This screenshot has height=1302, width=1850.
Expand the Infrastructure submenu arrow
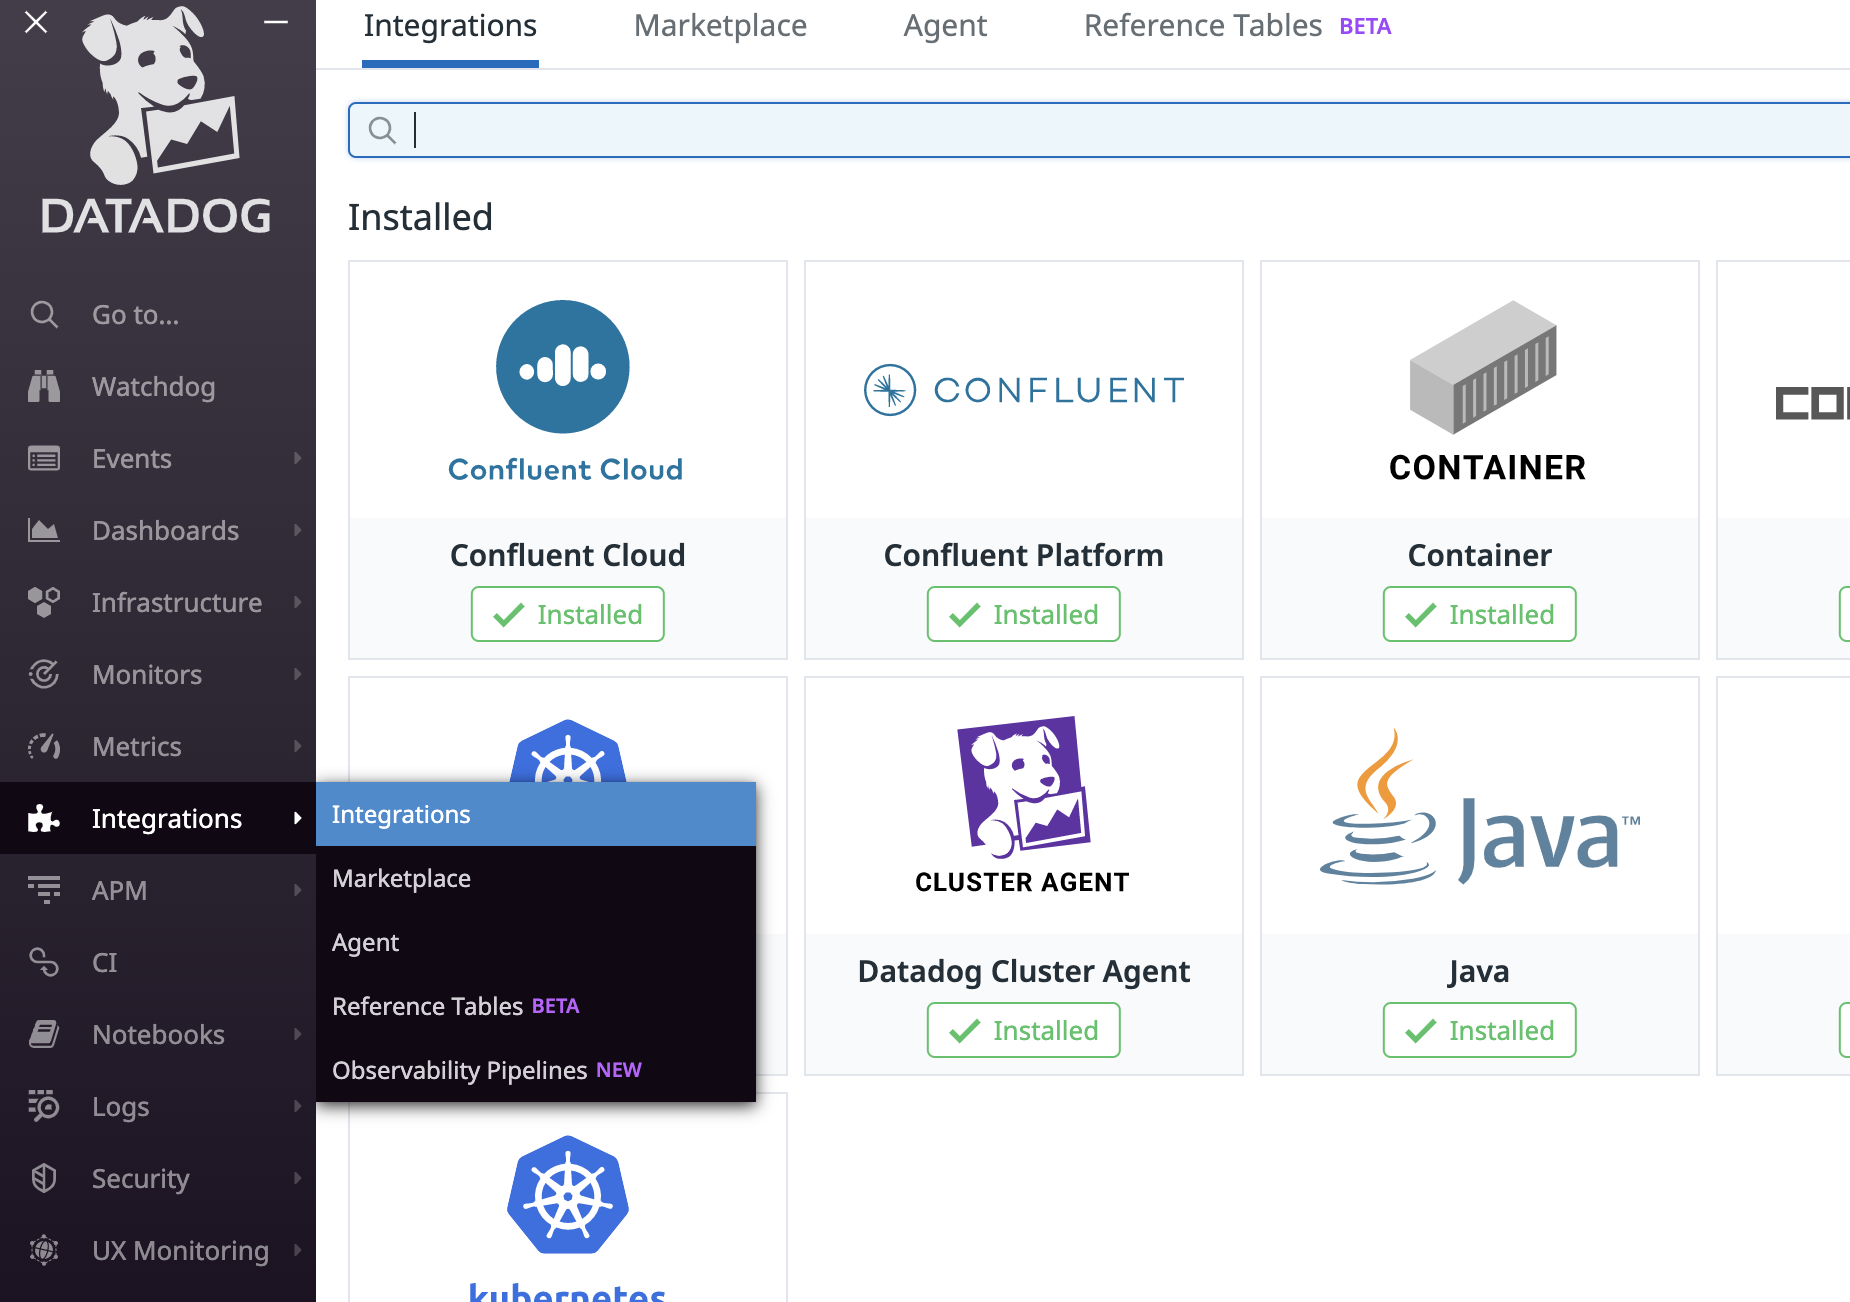point(297,602)
